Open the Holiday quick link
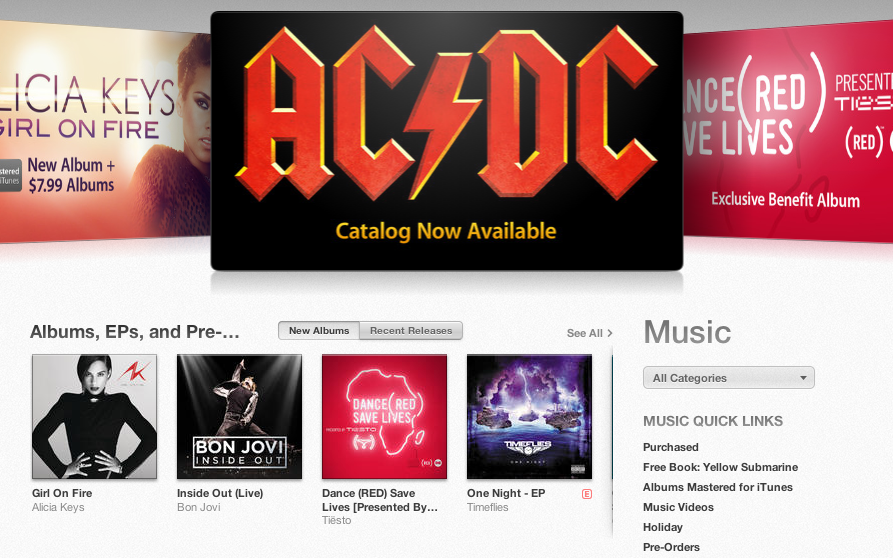Image resolution: width=893 pixels, height=558 pixels. (x=663, y=527)
